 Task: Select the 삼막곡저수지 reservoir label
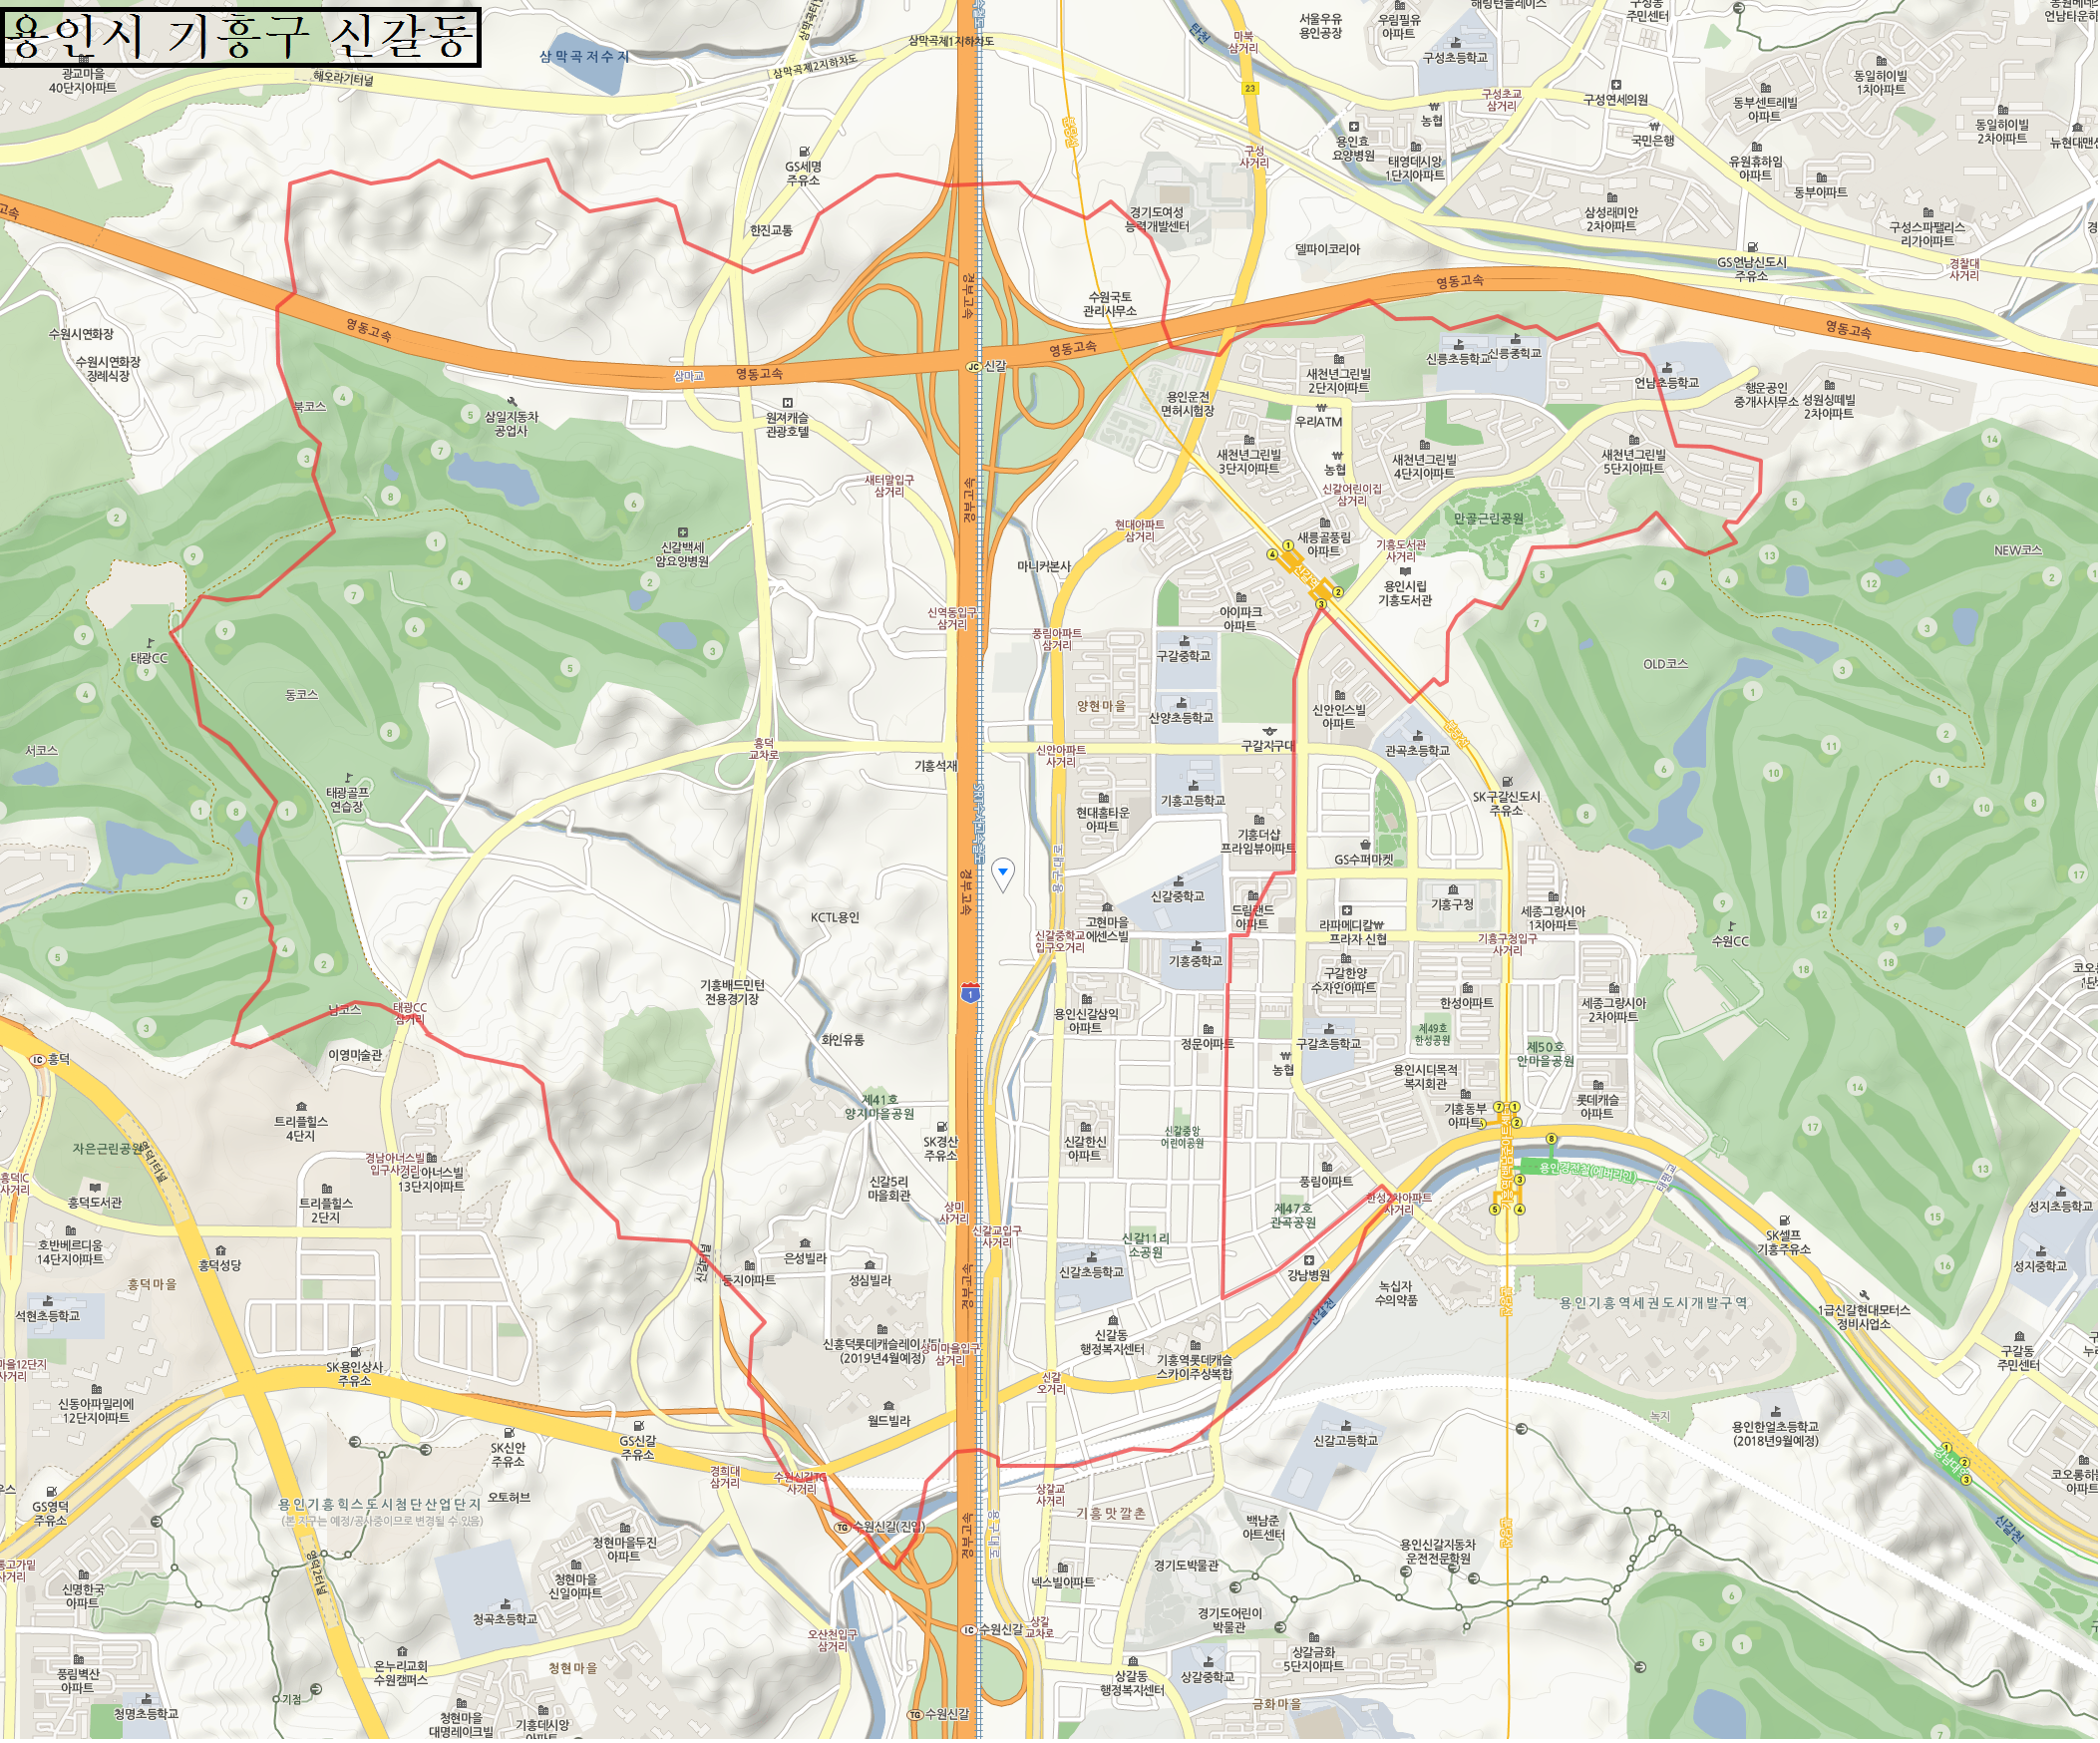point(585,57)
